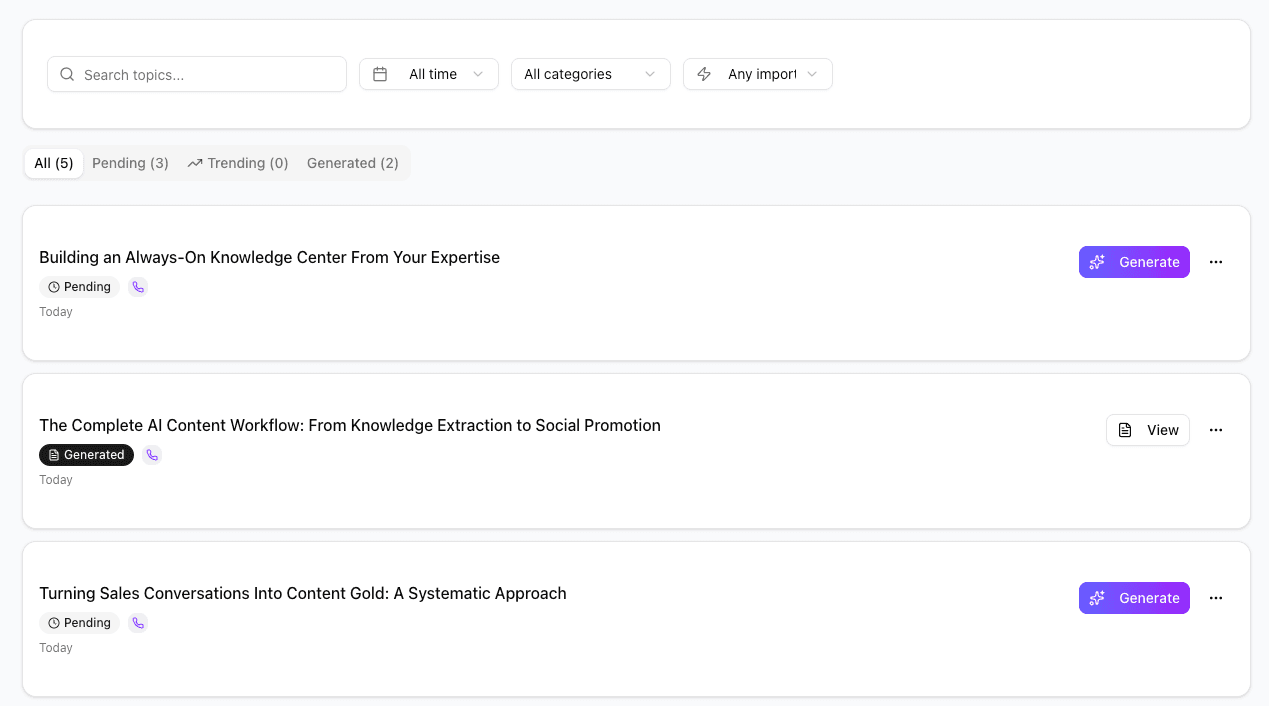Click View on the AI Content Workflow topic
This screenshot has height=706, width=1269.
pos(1148,429)
